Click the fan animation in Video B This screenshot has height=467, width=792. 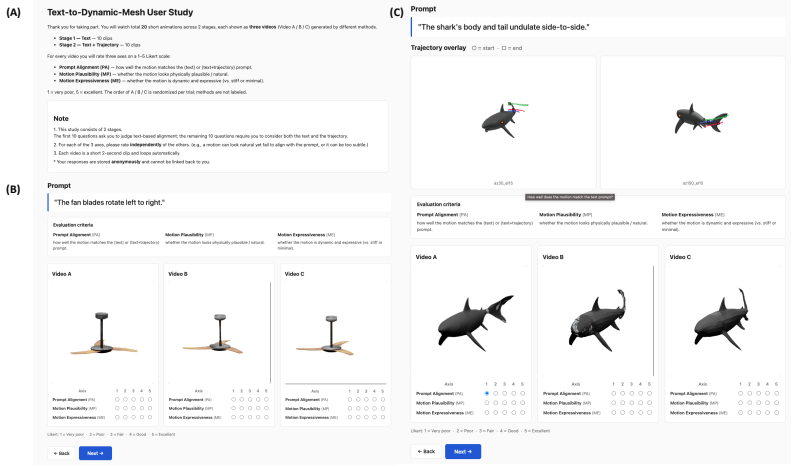click(219, 332)
